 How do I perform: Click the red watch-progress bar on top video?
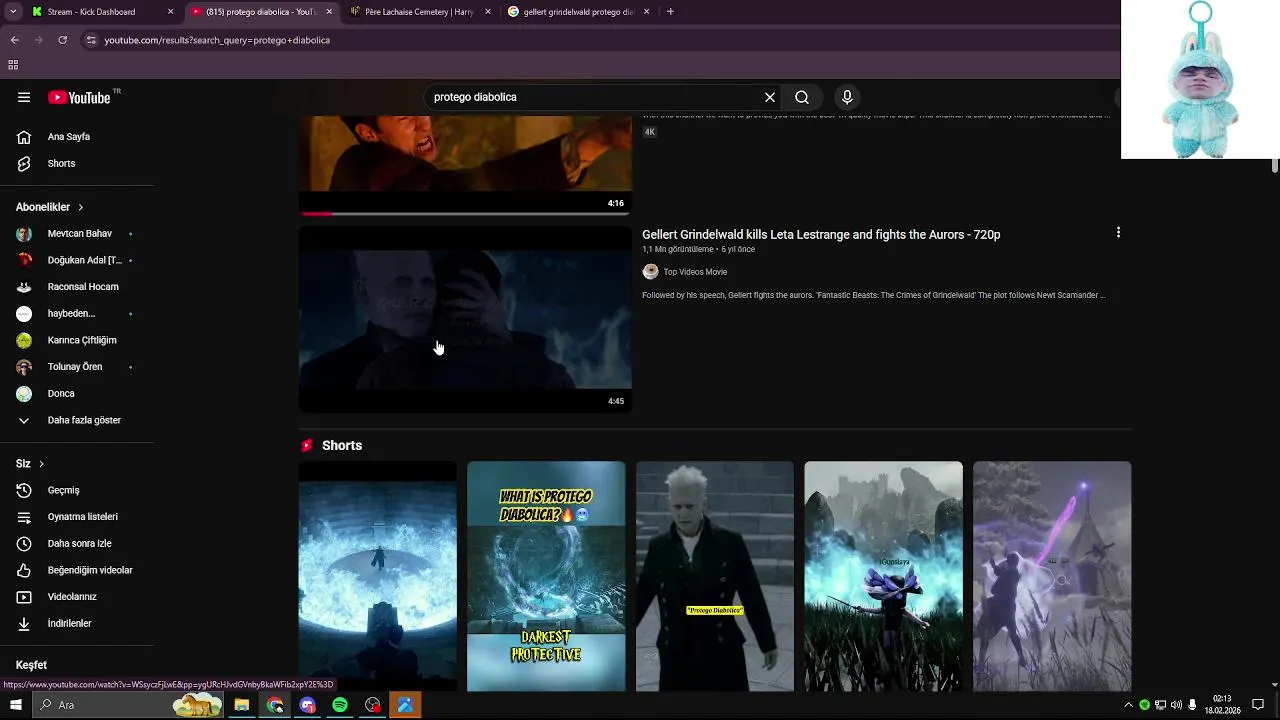click(316, 213)
